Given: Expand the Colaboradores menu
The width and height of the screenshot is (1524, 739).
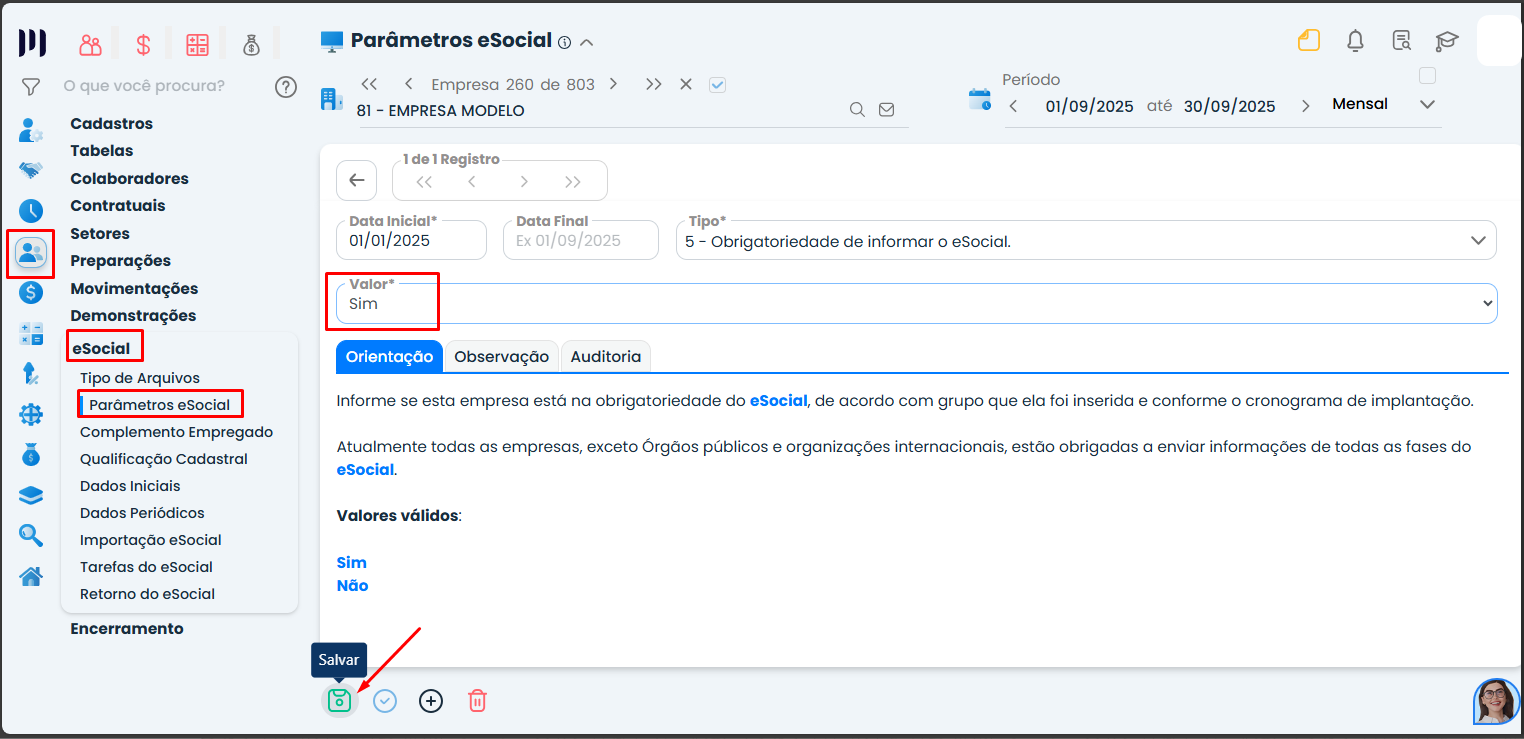Looking at the screenshot, I should pos(129,178).
